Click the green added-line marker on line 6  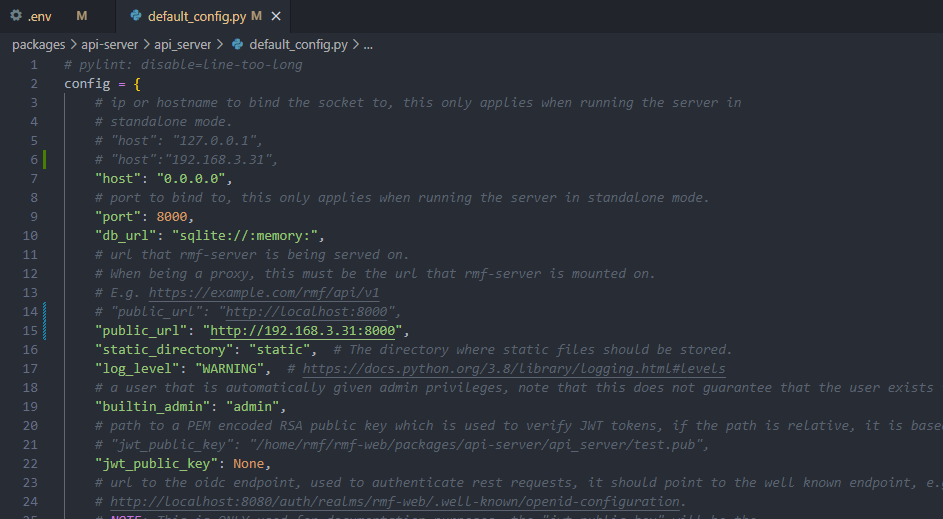[x=45, y=159]
